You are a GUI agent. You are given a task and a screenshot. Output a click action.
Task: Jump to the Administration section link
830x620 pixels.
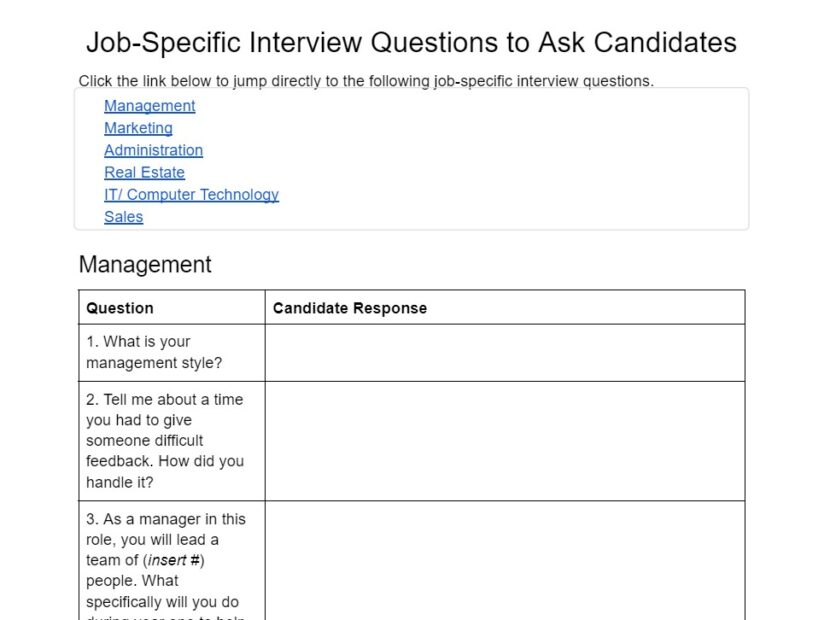coord(154,150)
